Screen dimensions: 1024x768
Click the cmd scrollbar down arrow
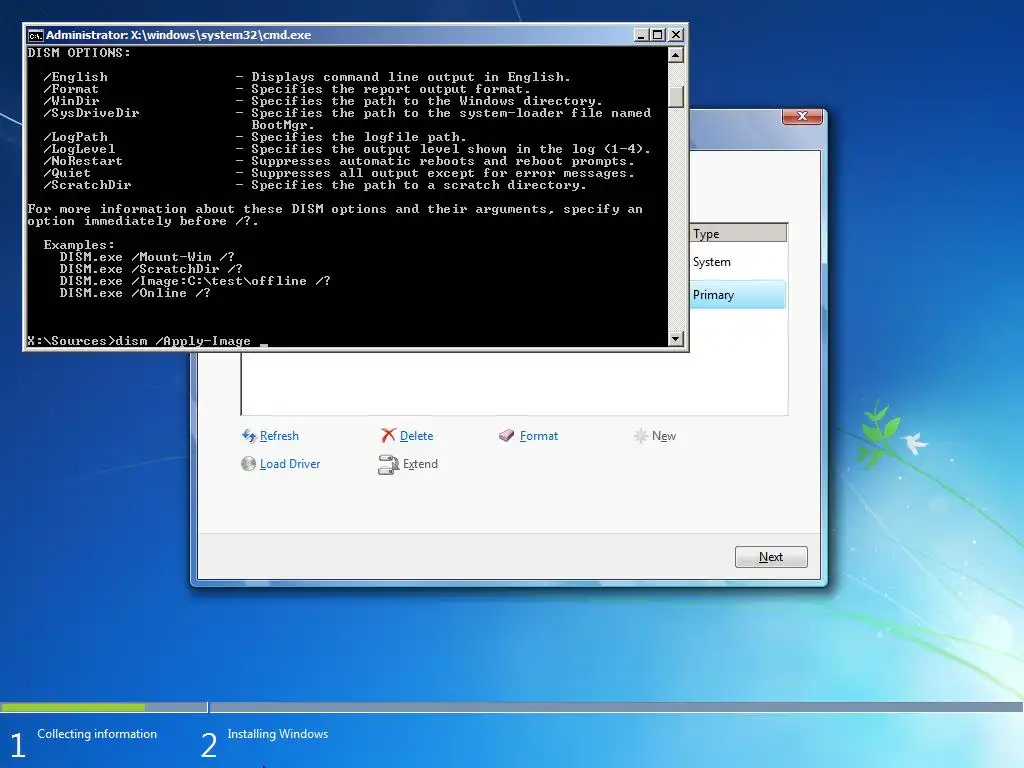pos(676,338)
